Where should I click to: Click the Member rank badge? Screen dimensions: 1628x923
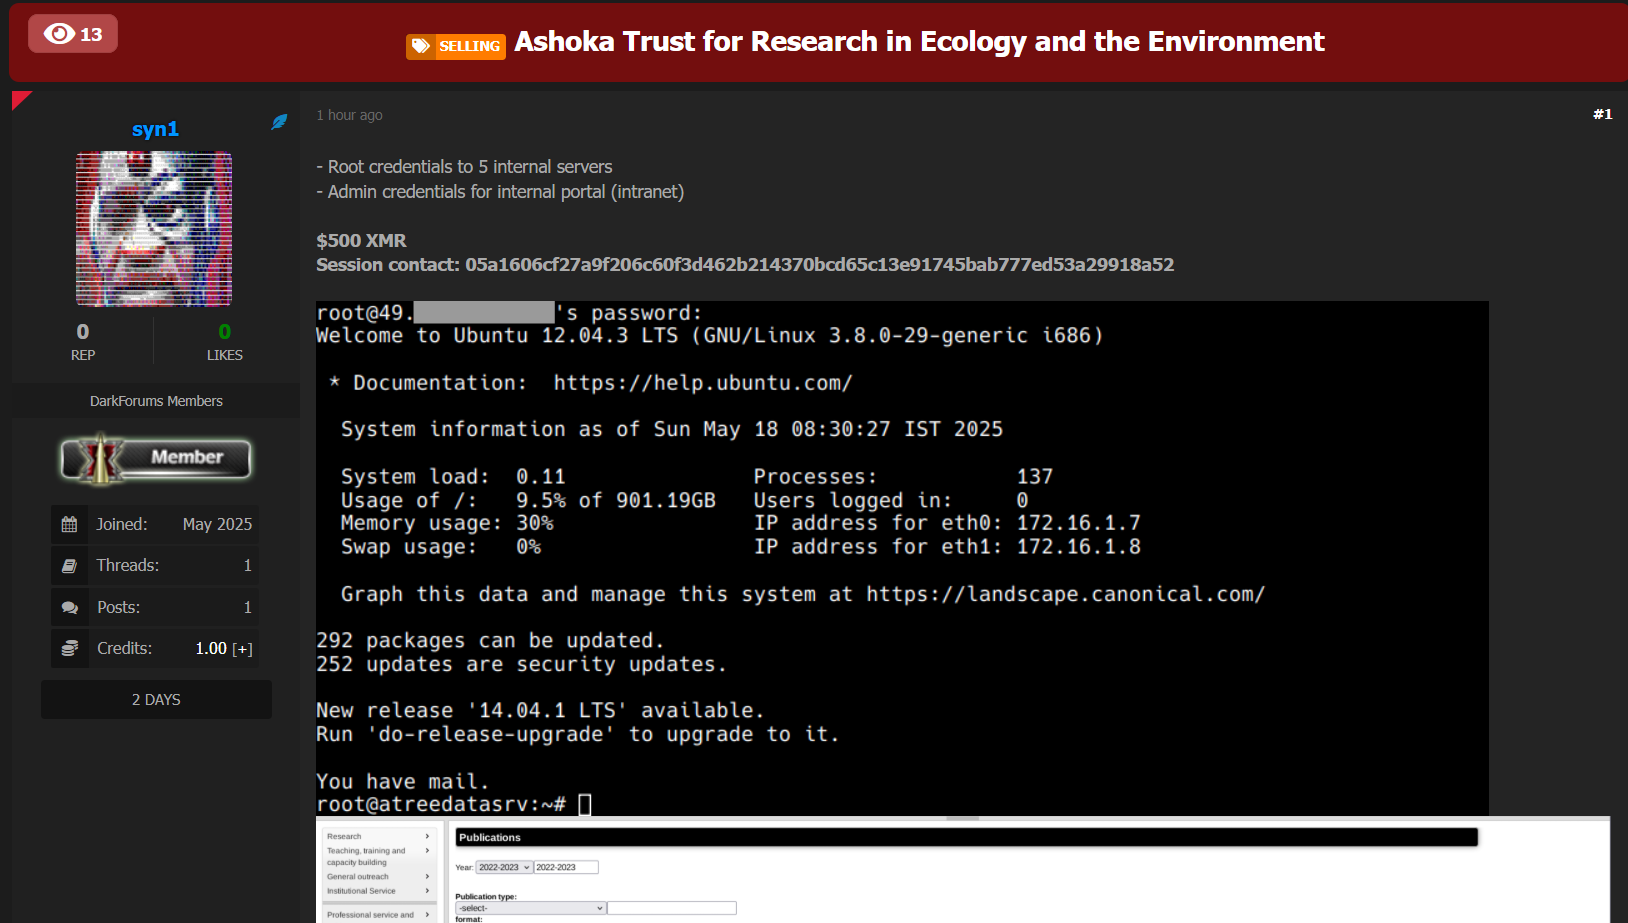click(x=156, y=459)
